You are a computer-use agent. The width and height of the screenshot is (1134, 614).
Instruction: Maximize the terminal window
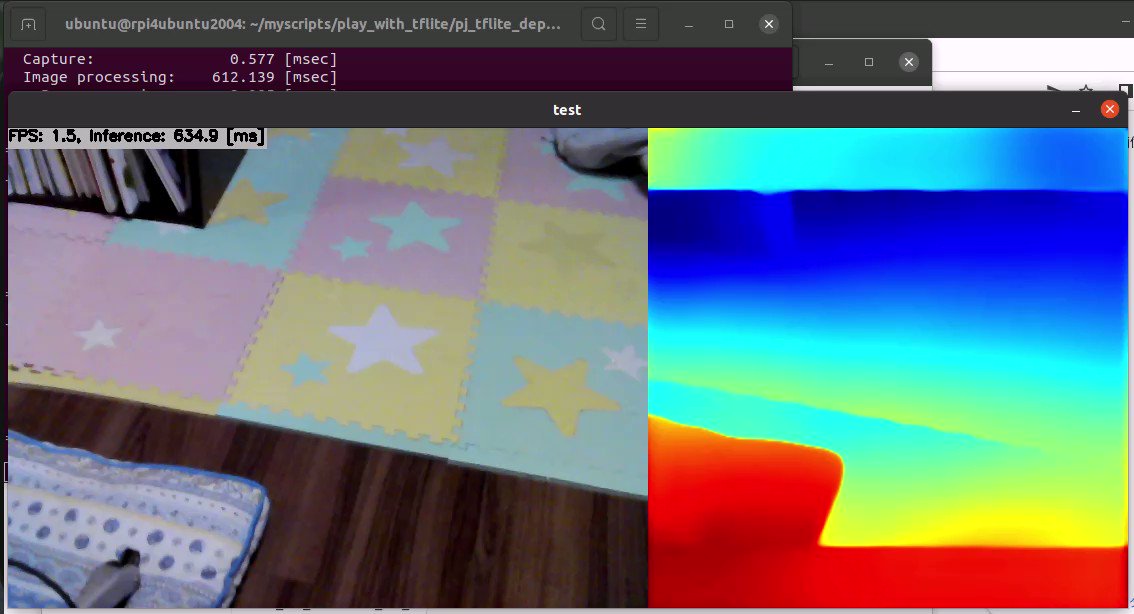pos(729,24)
